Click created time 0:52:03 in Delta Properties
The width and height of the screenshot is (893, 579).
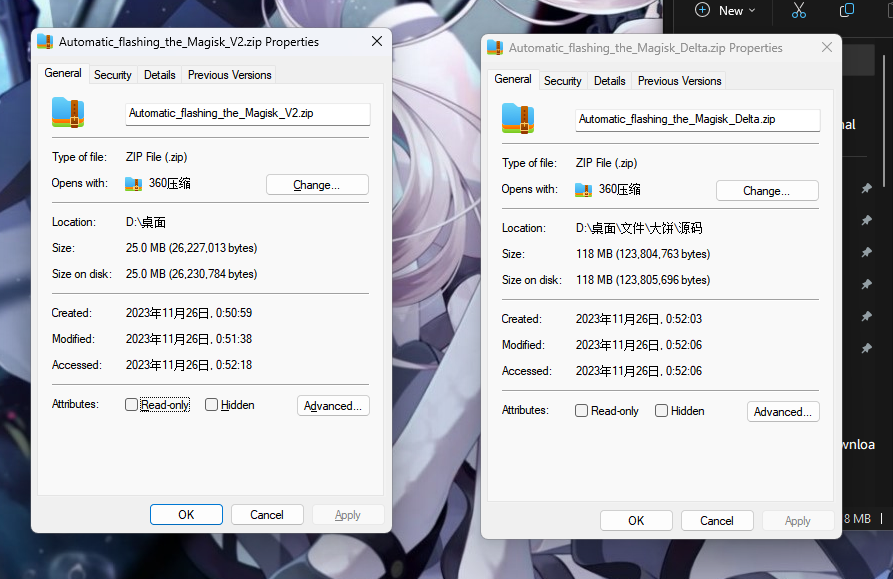pos(639,319)
